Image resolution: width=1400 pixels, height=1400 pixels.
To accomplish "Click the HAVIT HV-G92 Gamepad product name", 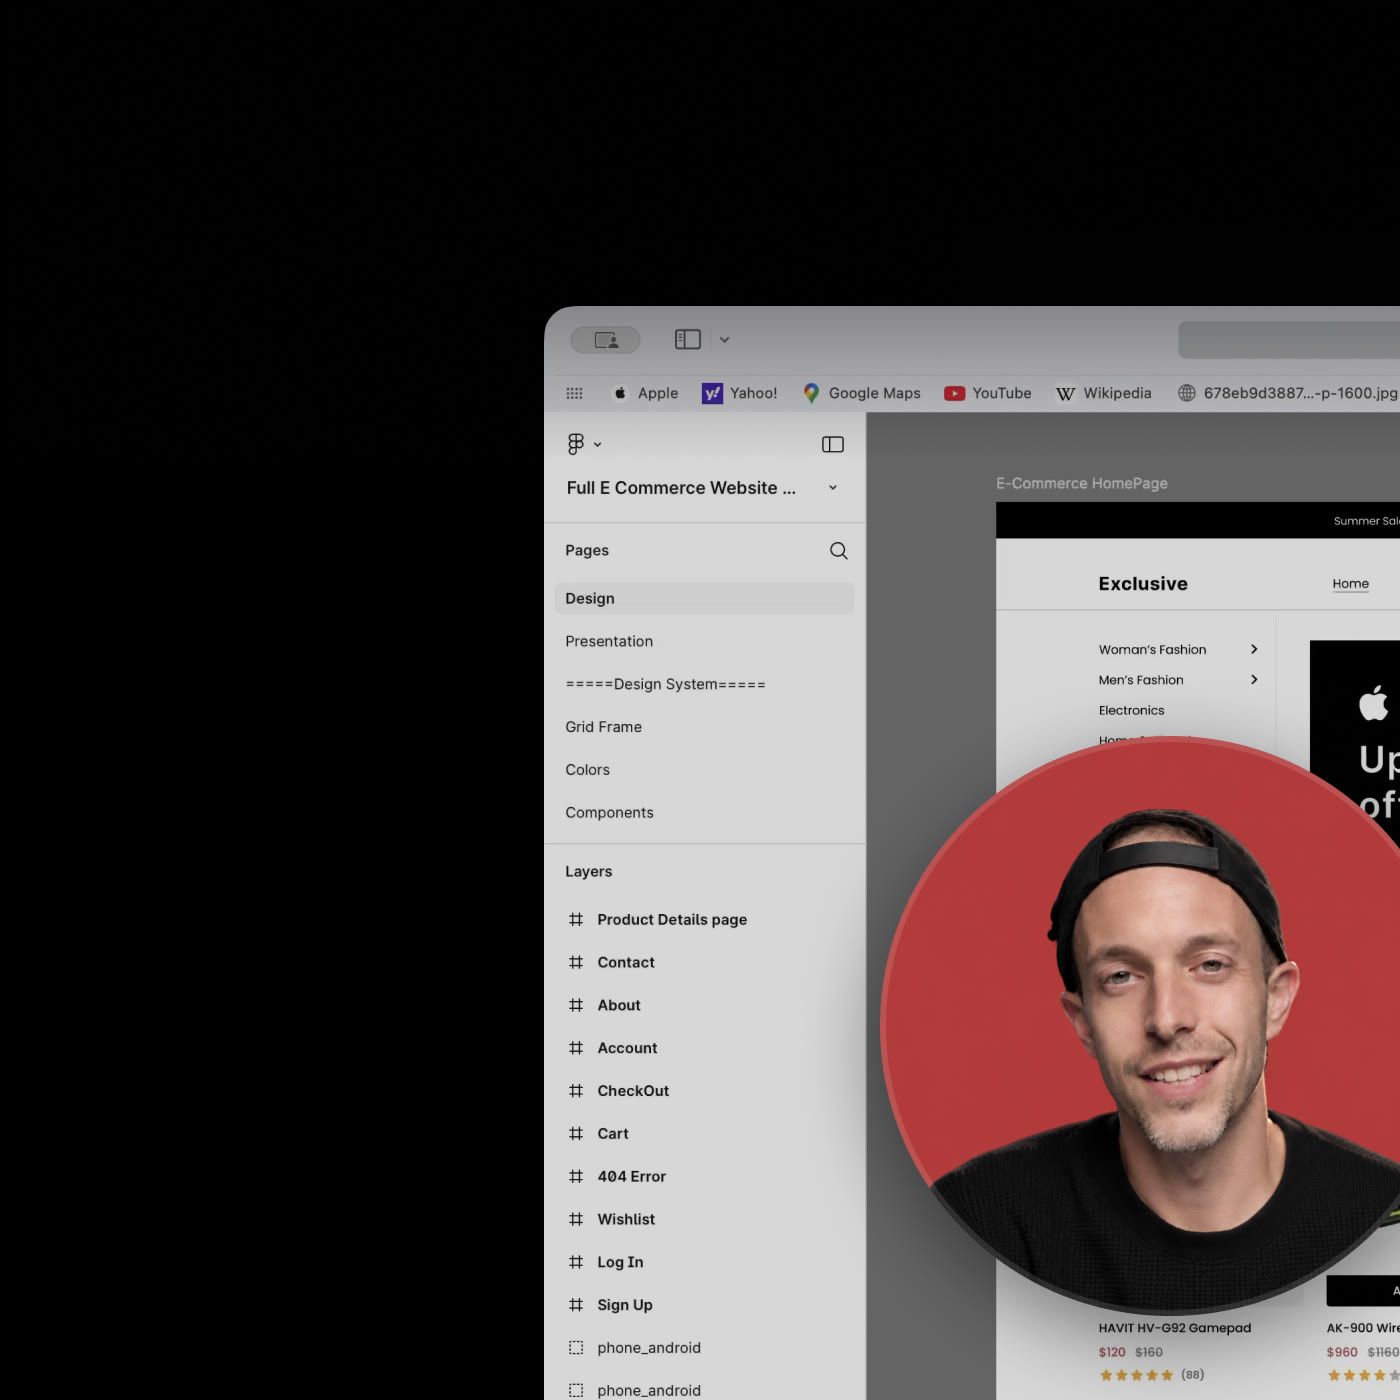I will click(x=1175, y=1328).
